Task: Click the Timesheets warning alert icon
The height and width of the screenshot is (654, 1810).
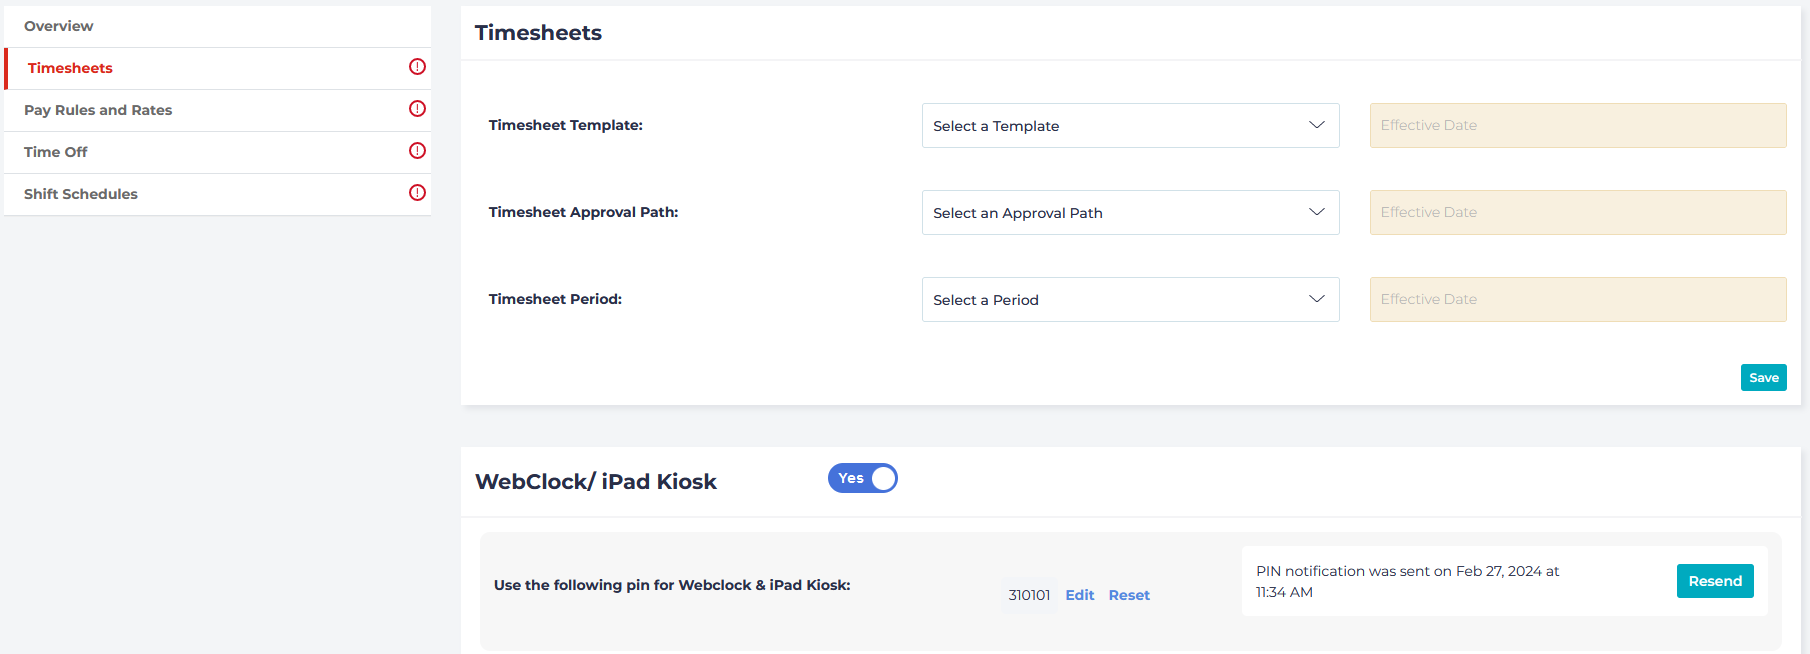Action: pos(417,67)
